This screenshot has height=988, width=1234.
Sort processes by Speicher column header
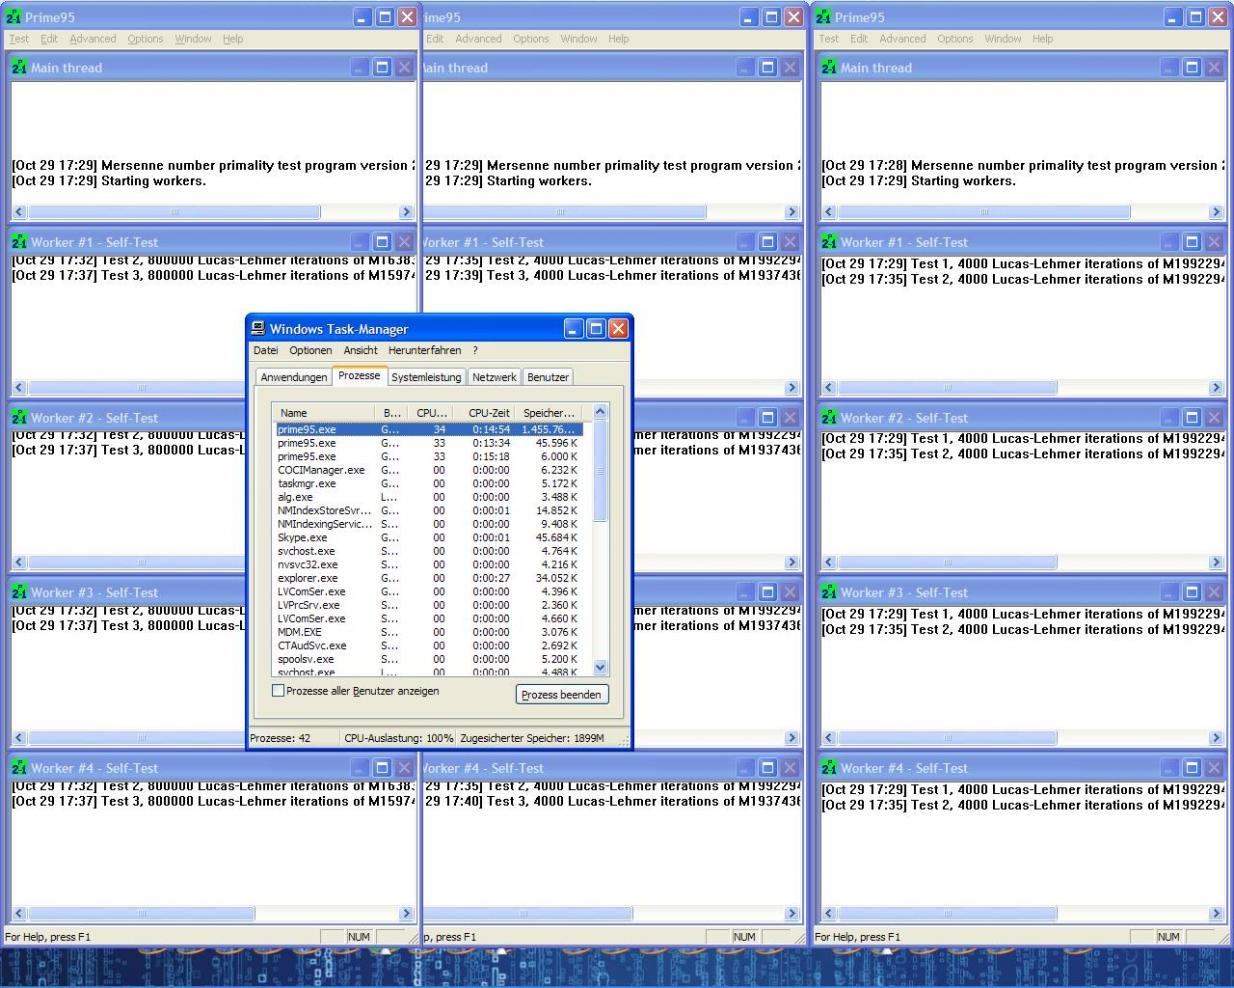tap(548, 412)
